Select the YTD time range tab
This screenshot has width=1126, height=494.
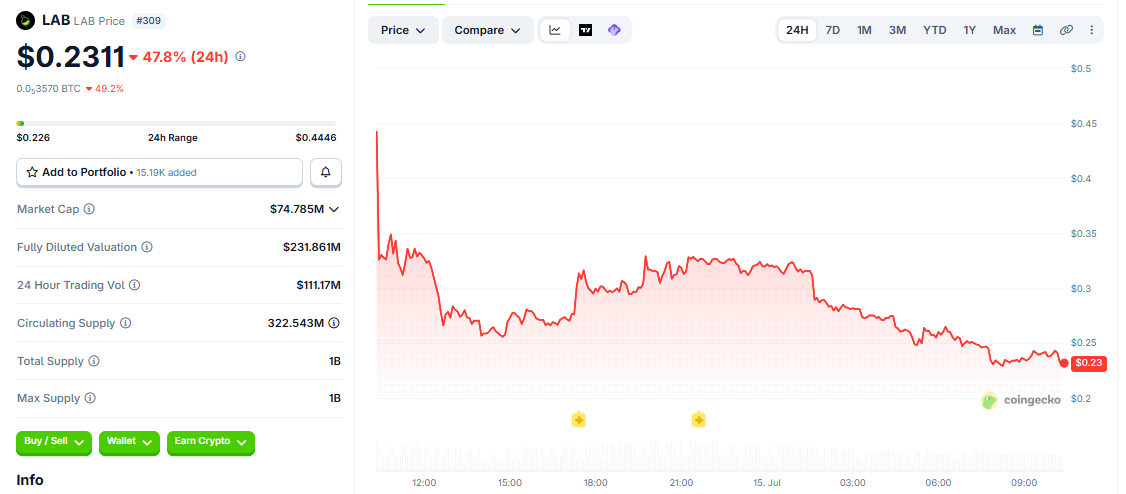tap(934, 30)
